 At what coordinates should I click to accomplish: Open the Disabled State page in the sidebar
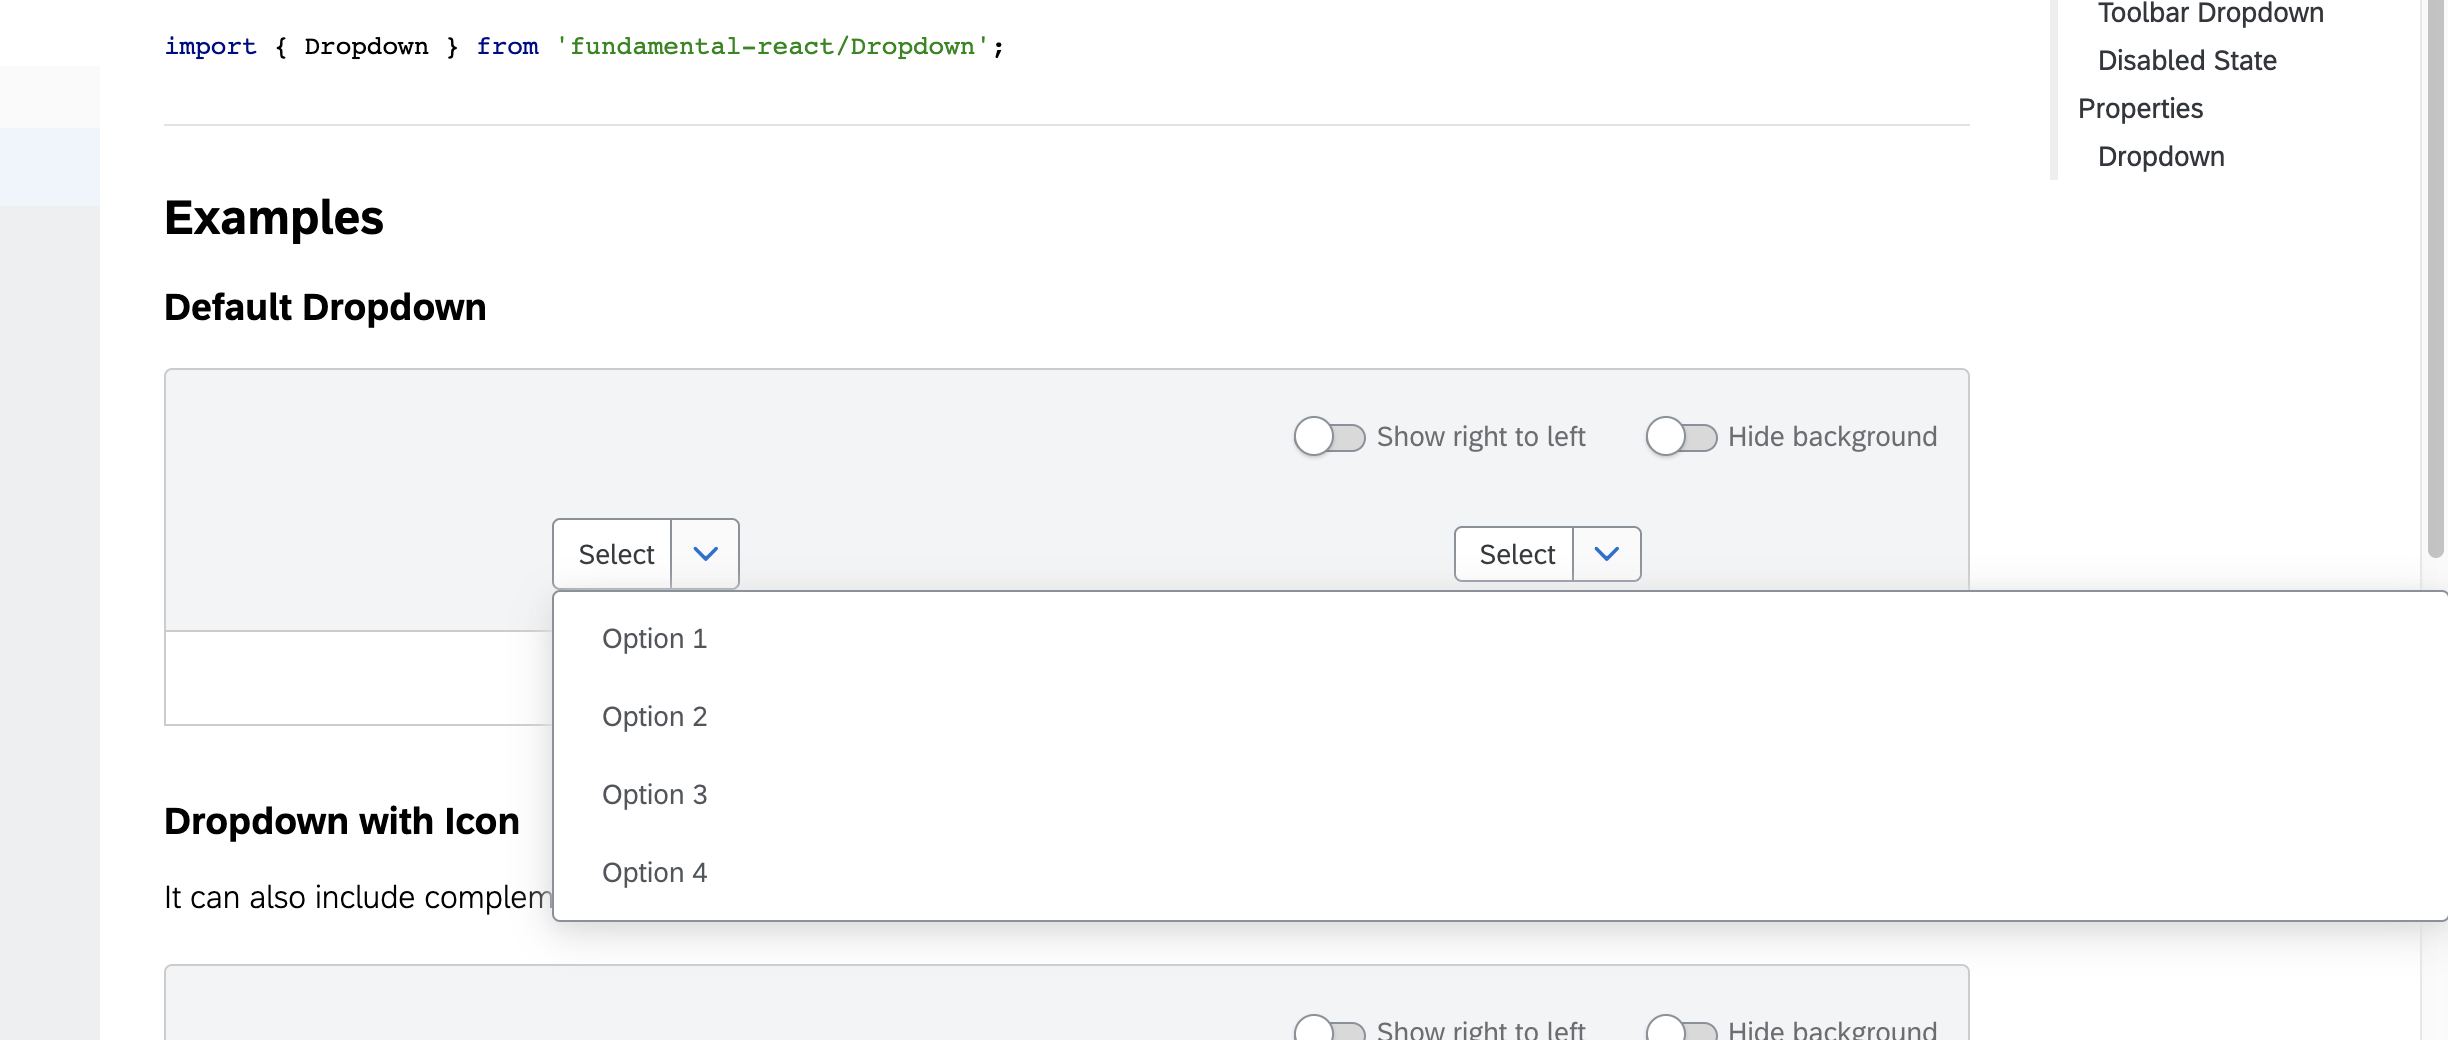2188,60
